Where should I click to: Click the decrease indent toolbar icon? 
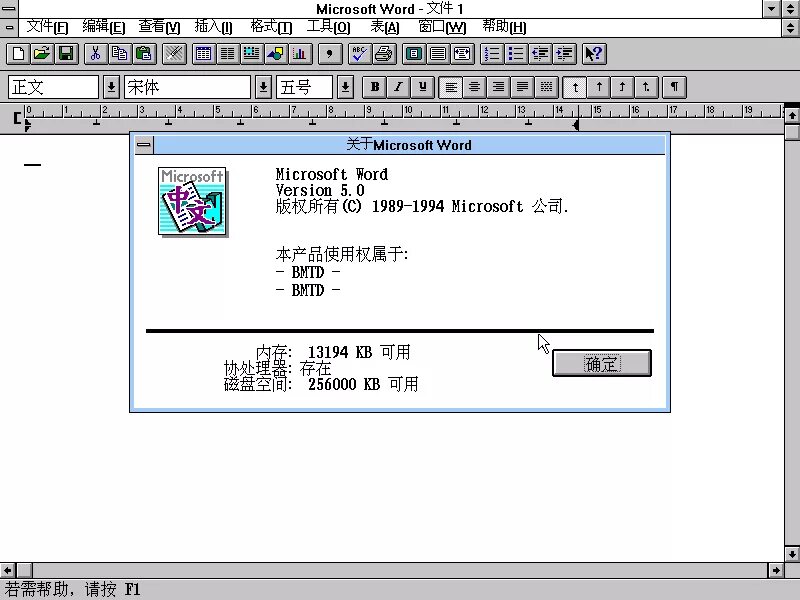coord(540,54)
